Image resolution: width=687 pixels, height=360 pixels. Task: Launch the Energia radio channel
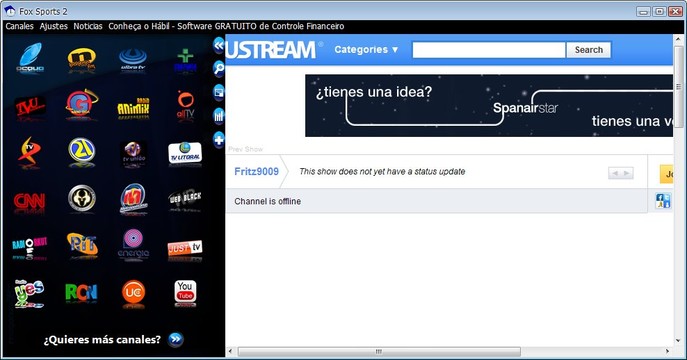pyautogui.click(x=133, y=245)
